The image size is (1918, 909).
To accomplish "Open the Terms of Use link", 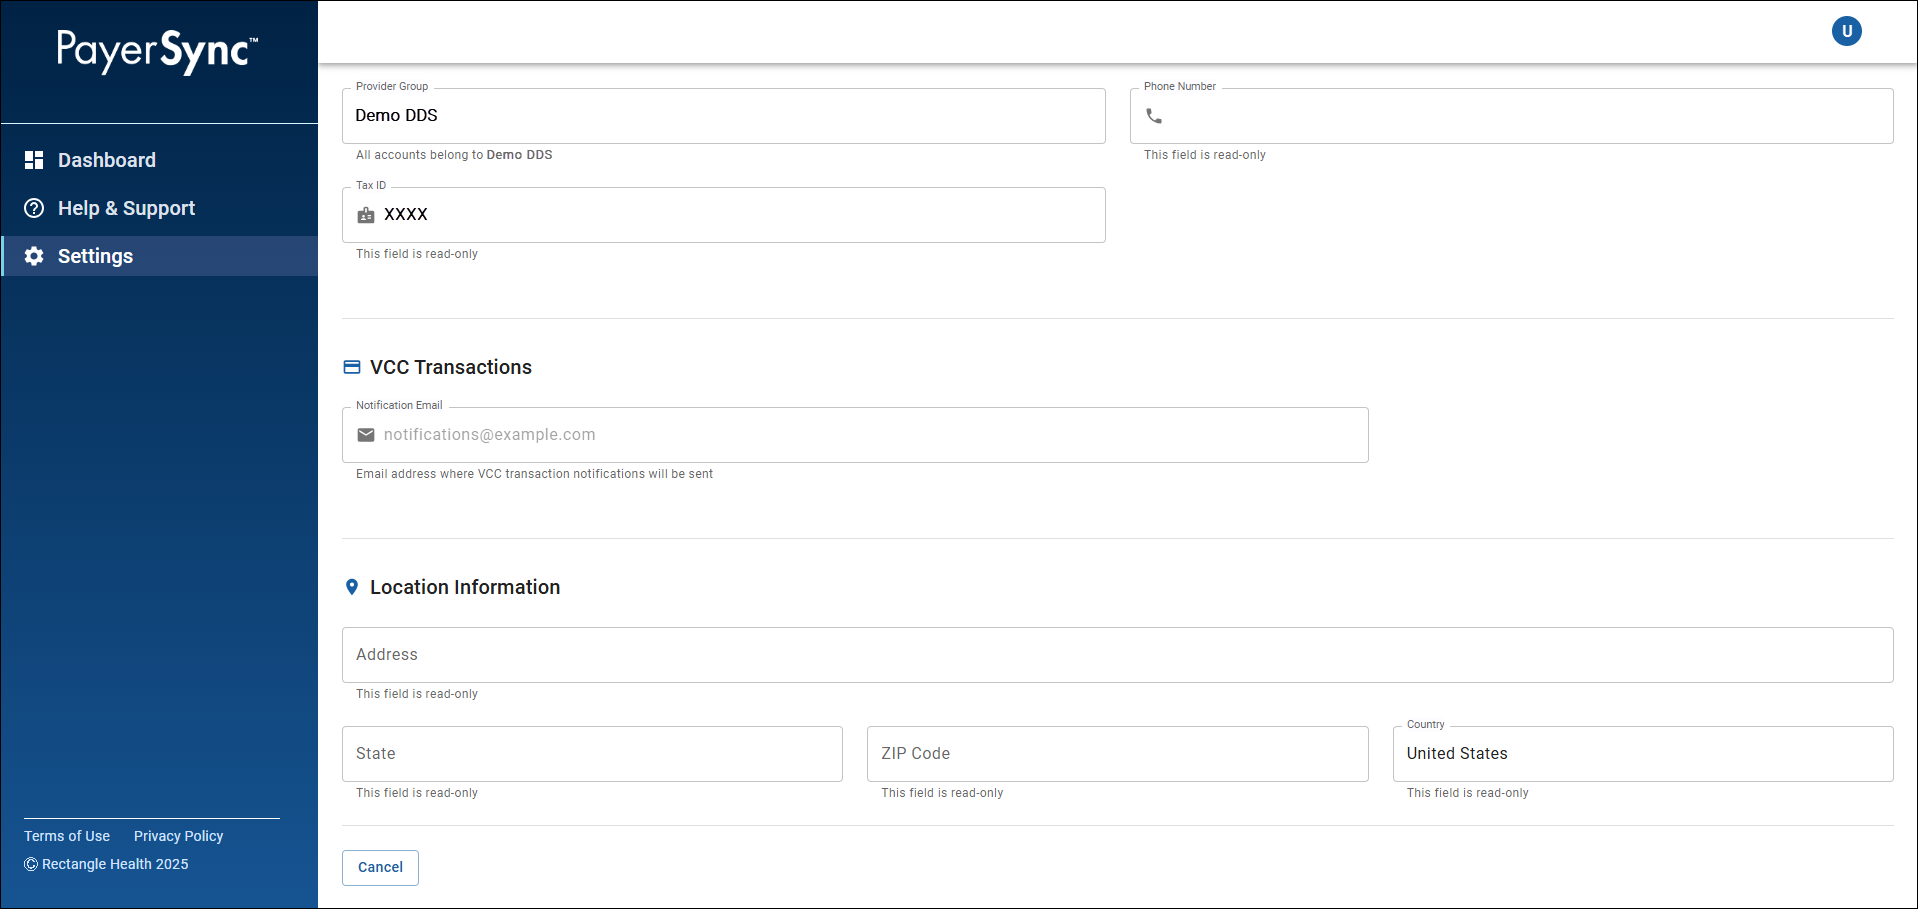I will coord(67,836).
